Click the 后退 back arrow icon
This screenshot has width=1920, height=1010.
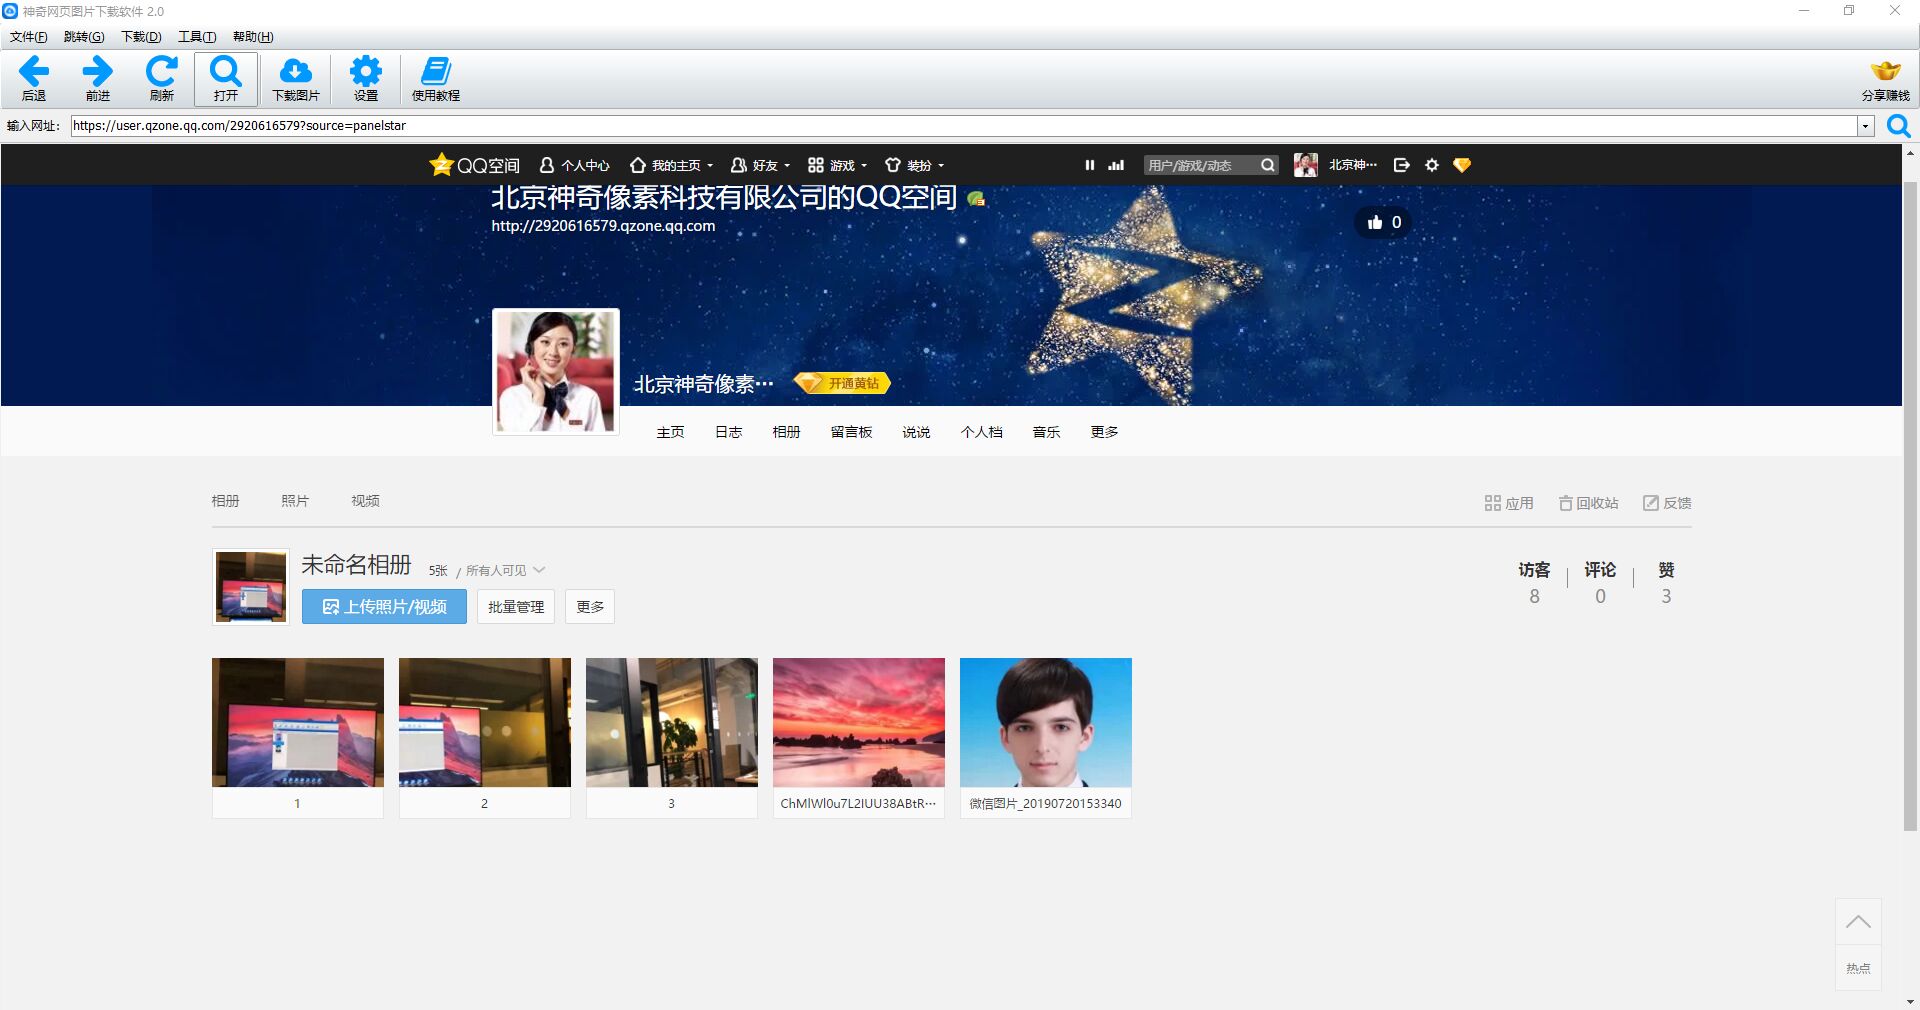34,71
